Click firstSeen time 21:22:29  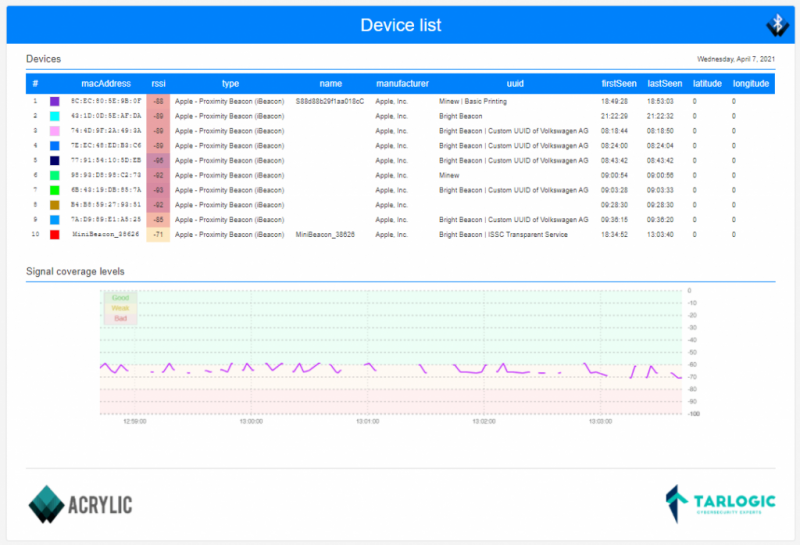614,116
